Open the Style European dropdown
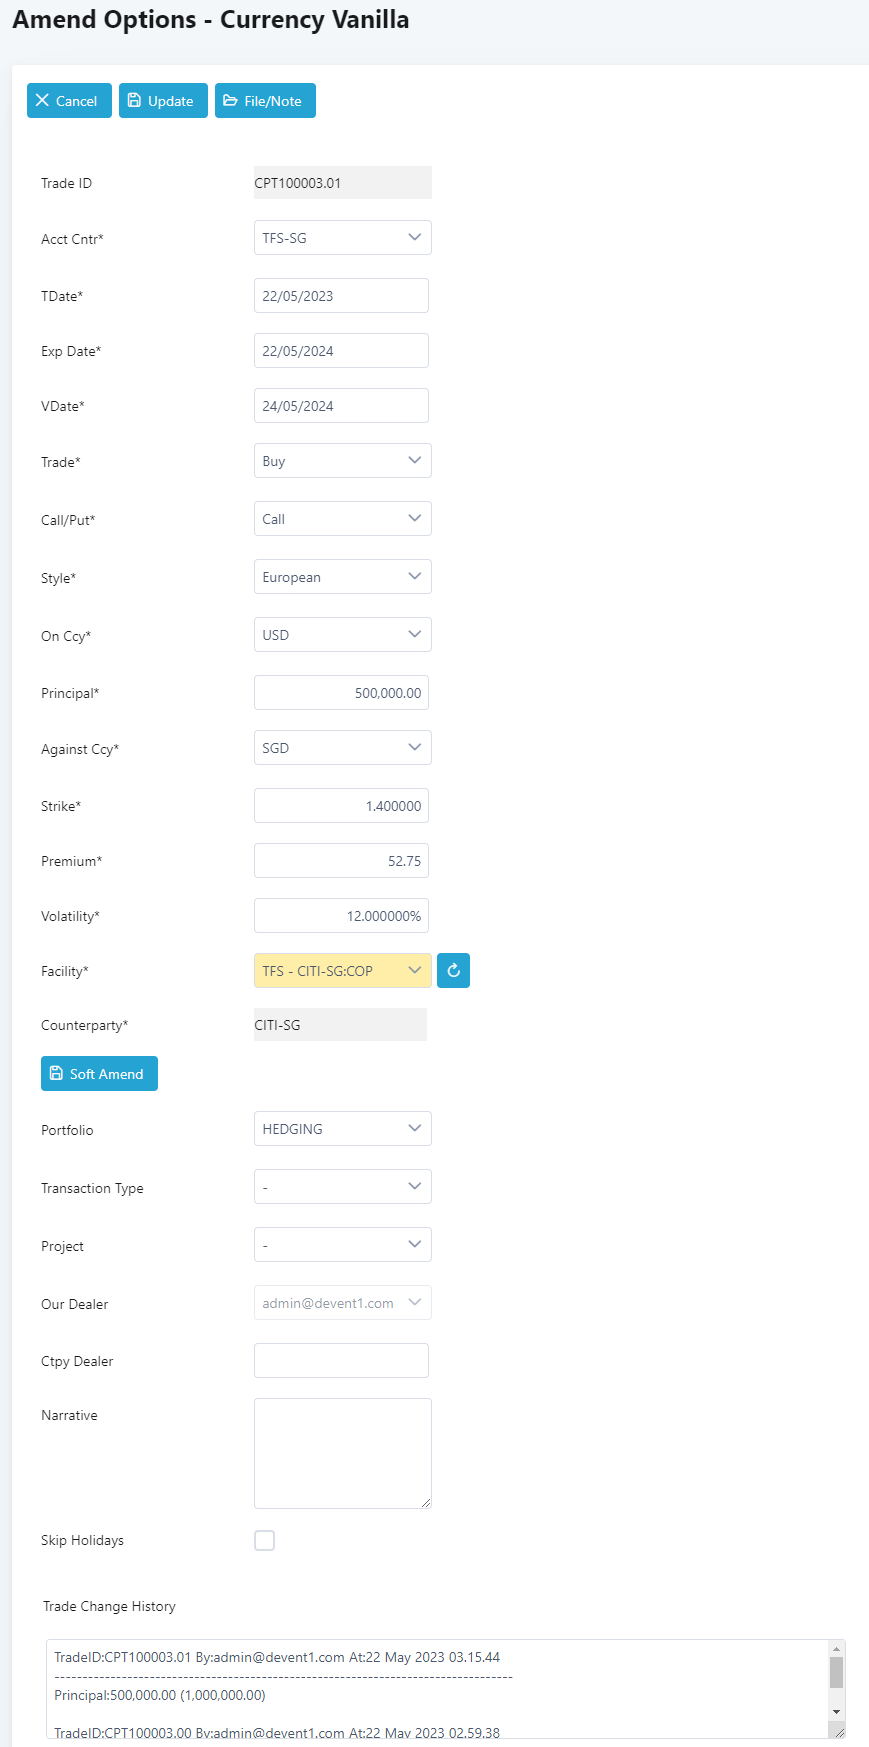869x1747 pixels. tap(342, 577)
